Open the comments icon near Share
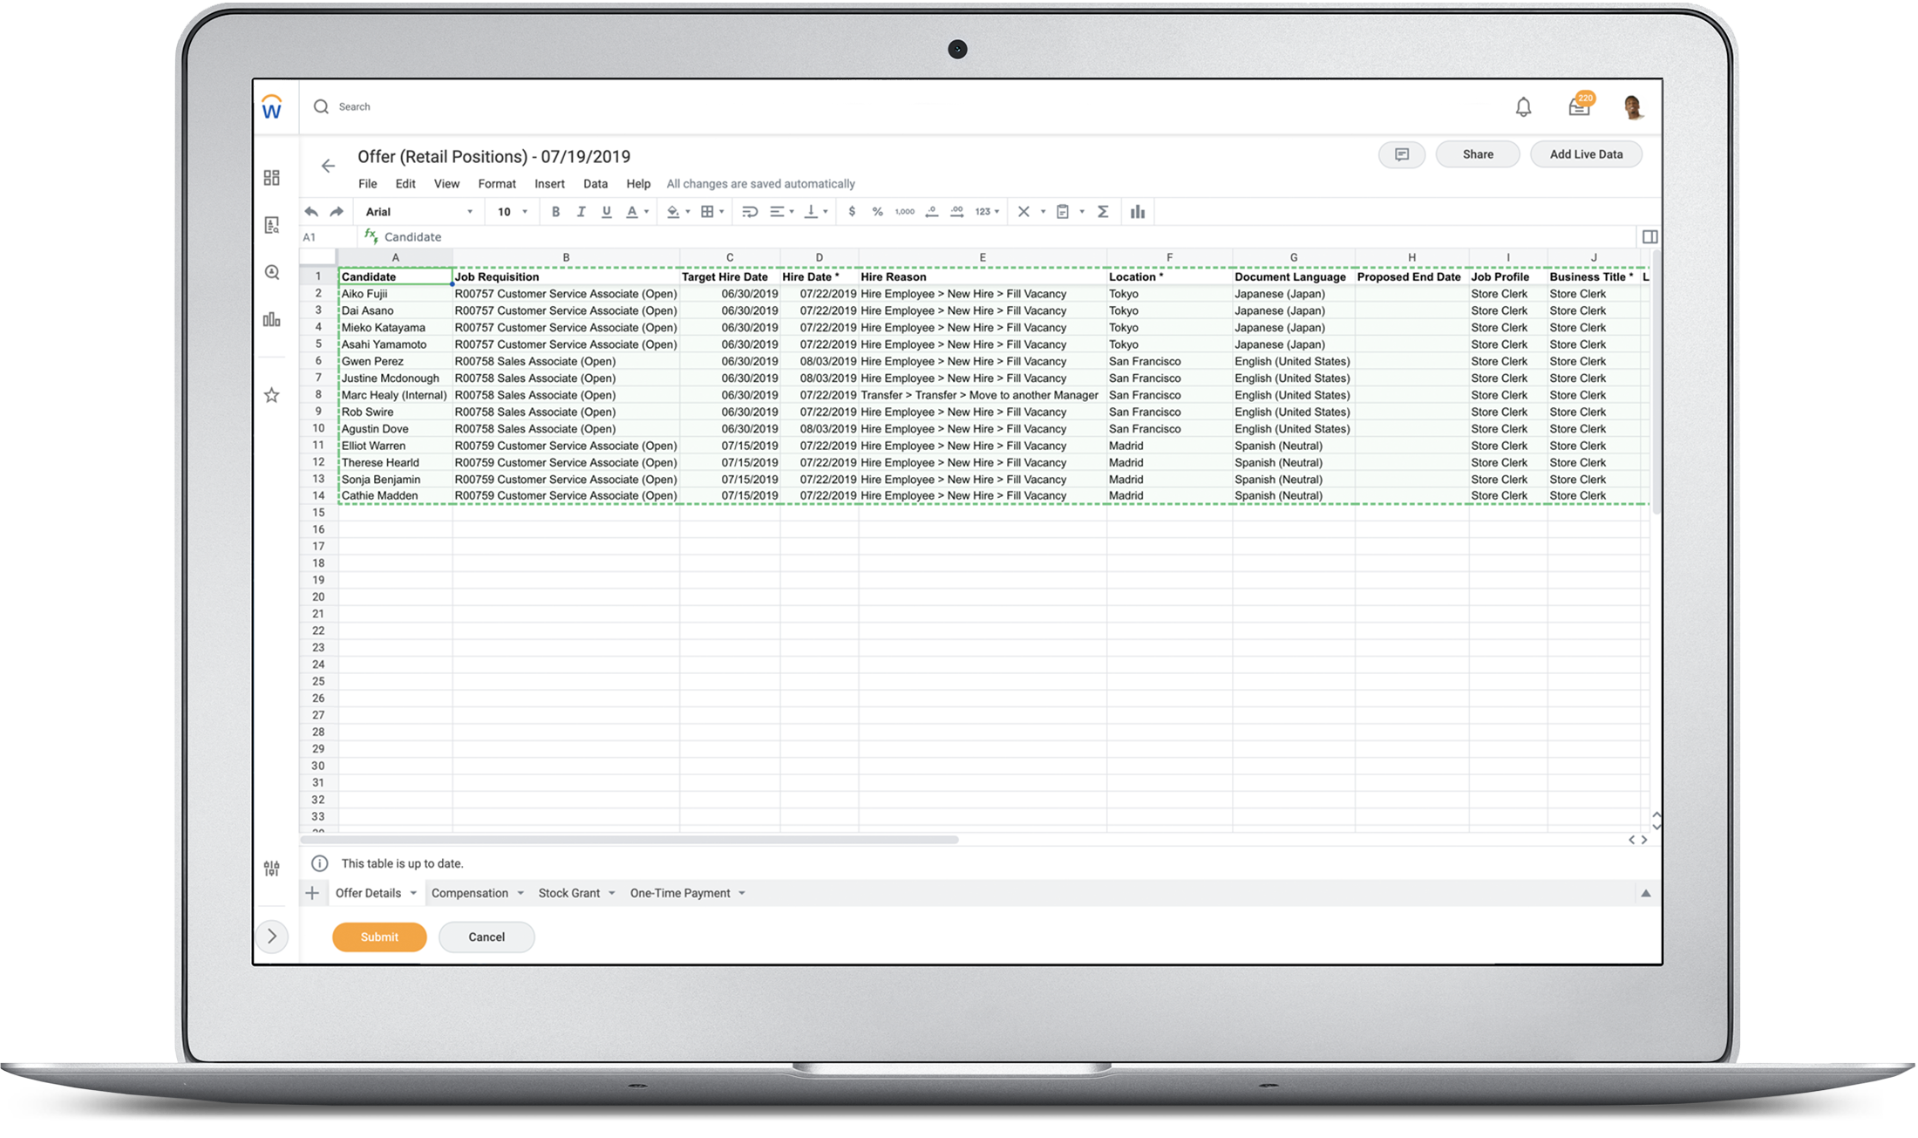 (x=1402, y=154)
